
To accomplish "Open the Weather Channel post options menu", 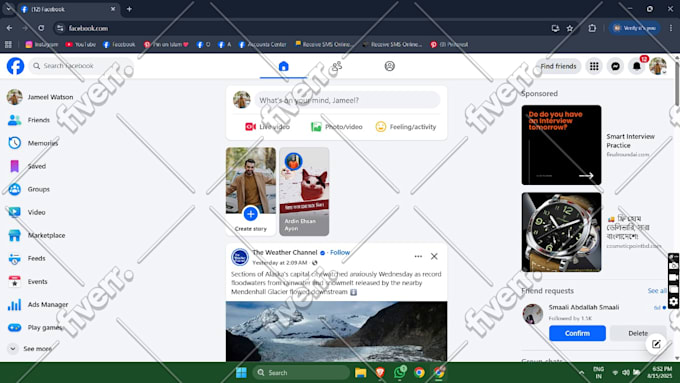I will [x=418, y=256].
